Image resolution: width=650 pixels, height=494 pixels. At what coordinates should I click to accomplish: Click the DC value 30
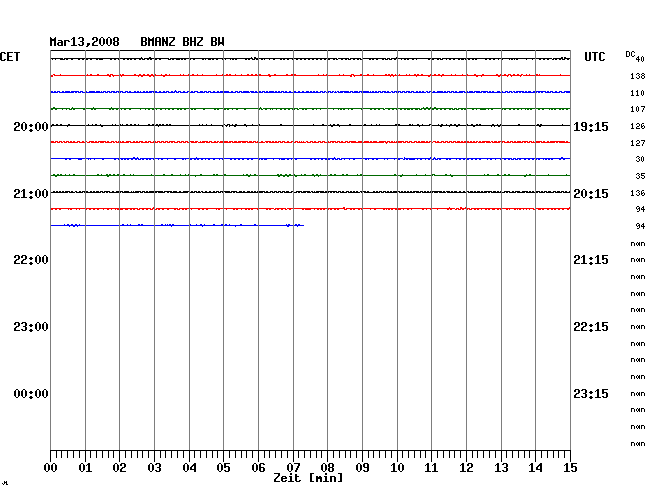coord(640,159)
